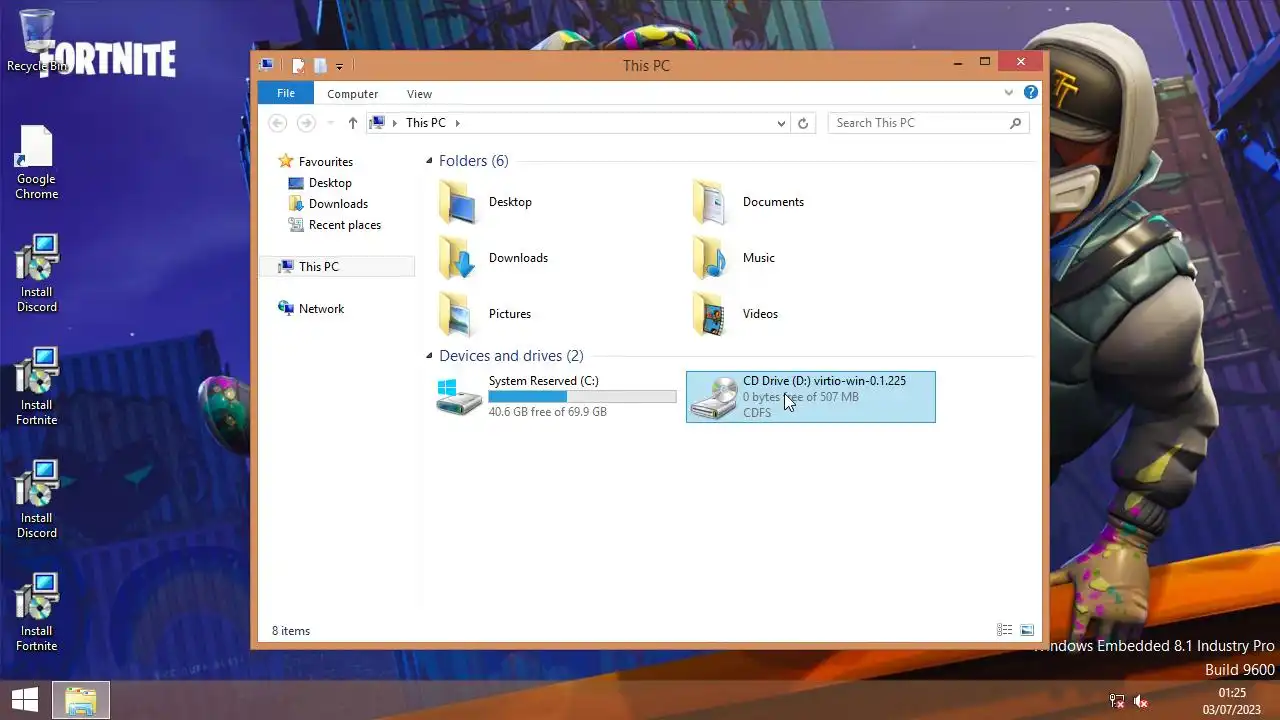Click the Search This PC field
Screen dimensions: 1280x720
point(928,123)
